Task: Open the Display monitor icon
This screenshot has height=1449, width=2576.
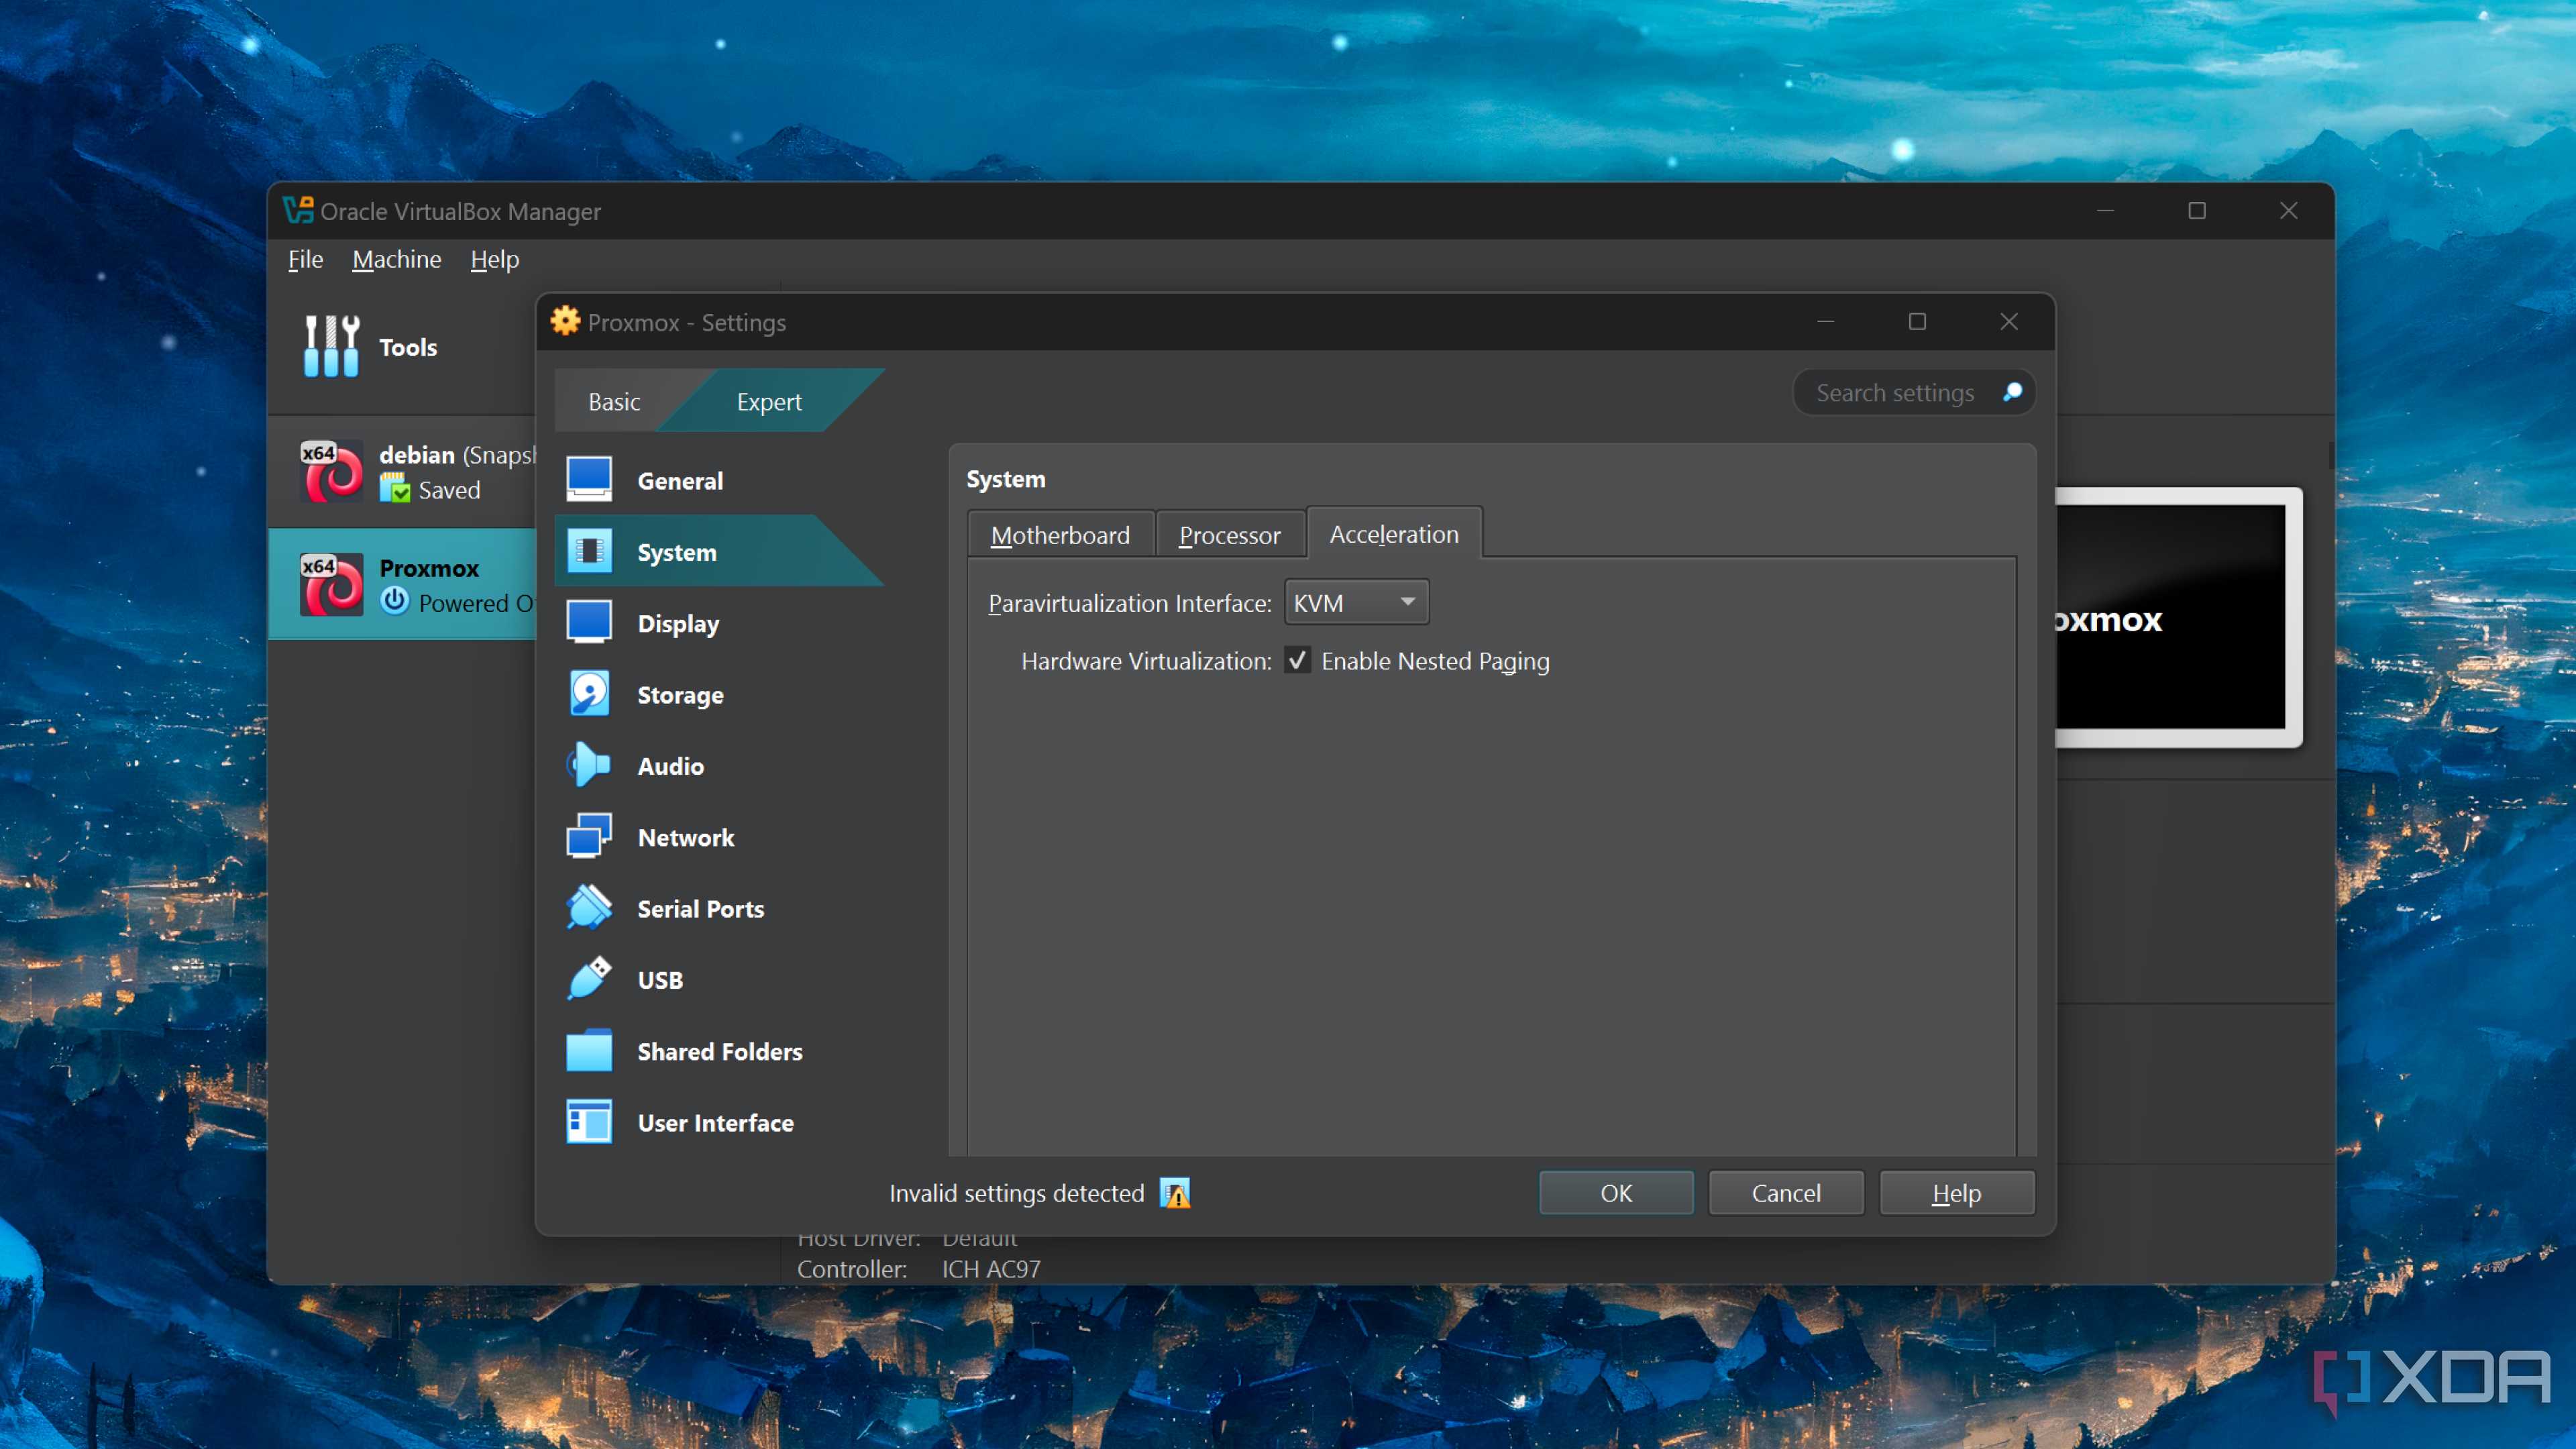Action: [x=589, y=622]
